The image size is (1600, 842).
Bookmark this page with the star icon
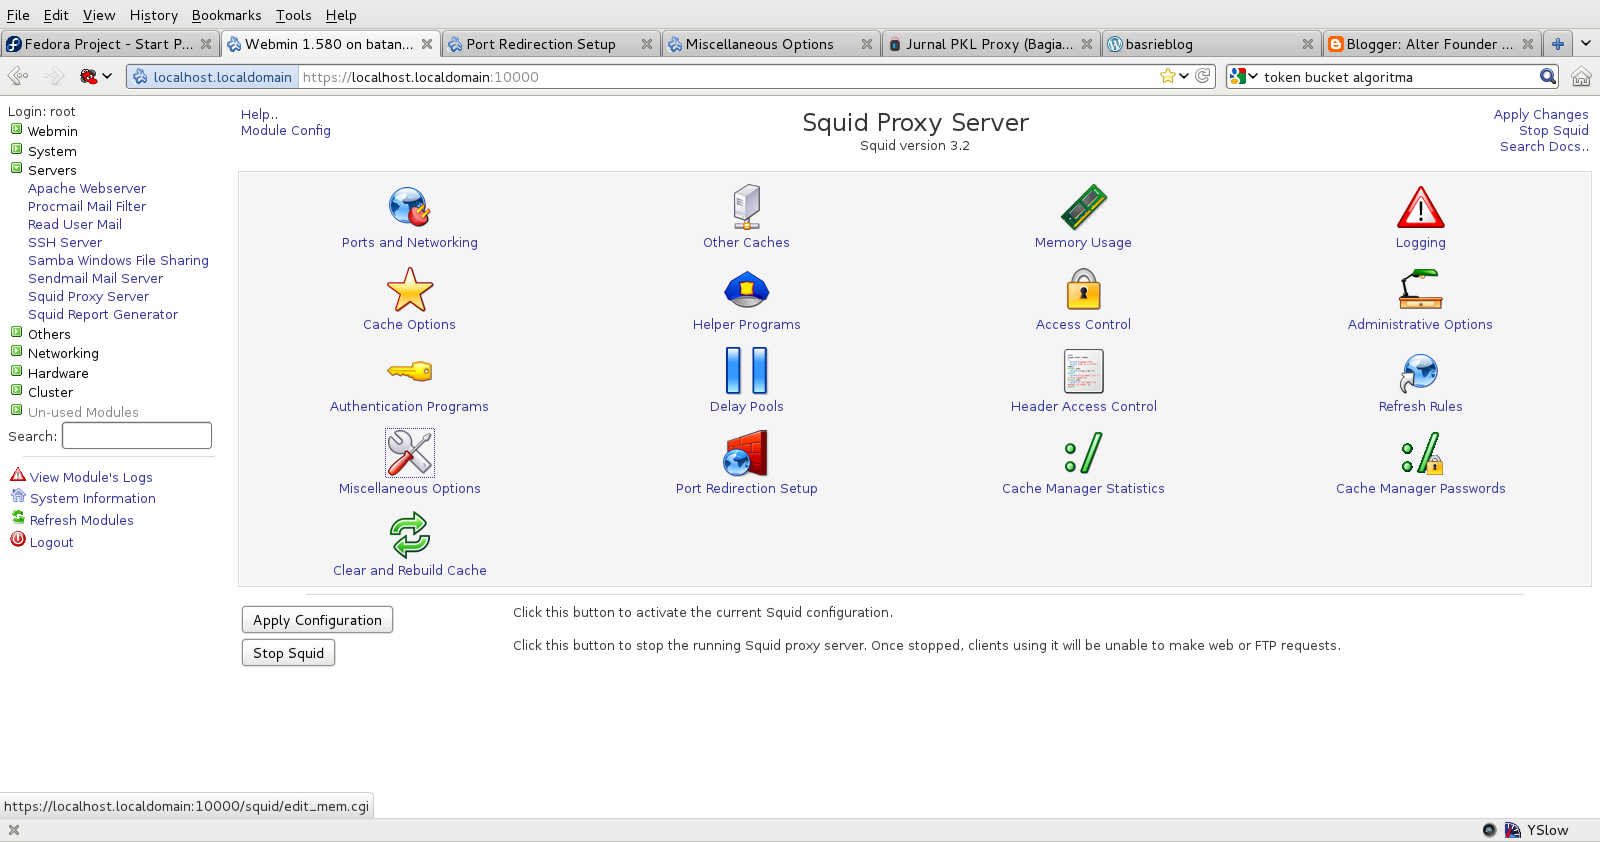[1167, 76]
